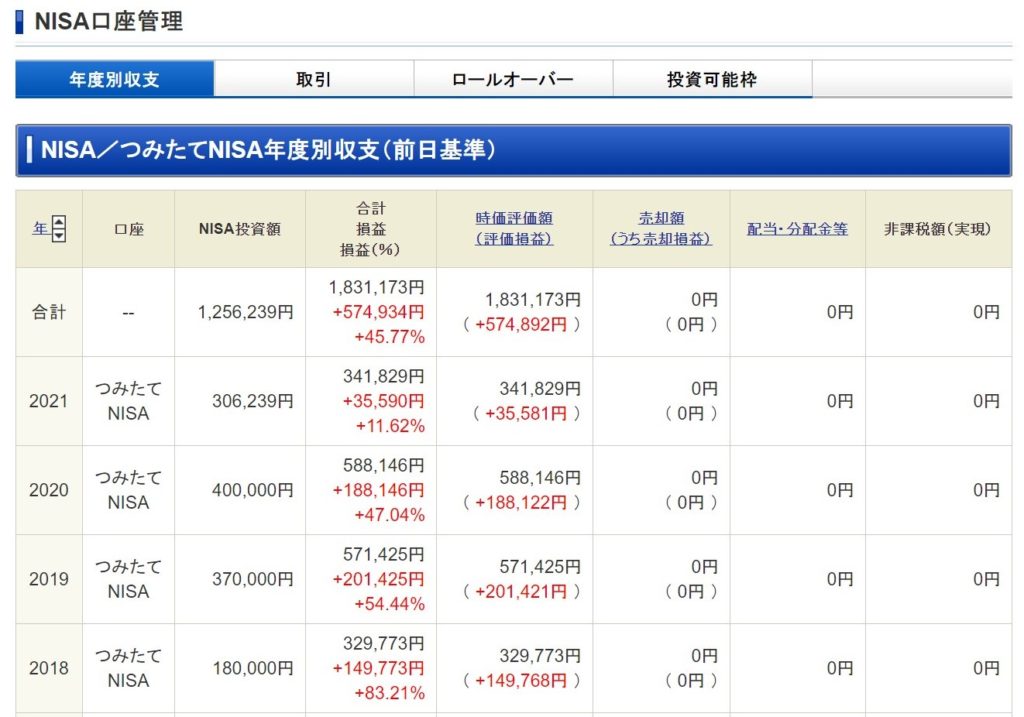The height and width of the screenshot is (717, 1024).
Task: Select the +45.77% total gain percentage
Action: tap(389, 337)
